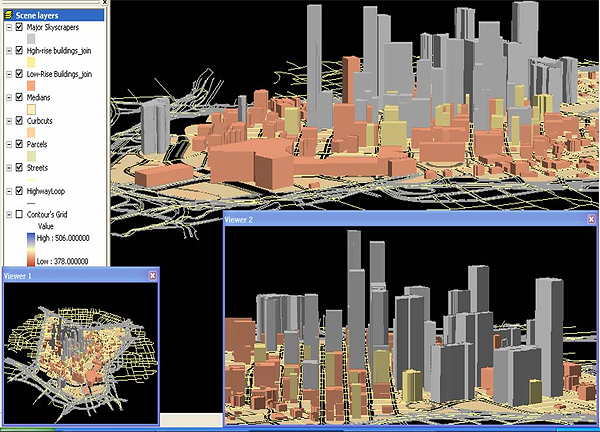Collapse the Medians layer entry
Screen dimensions: 600x432
[9, 98]
